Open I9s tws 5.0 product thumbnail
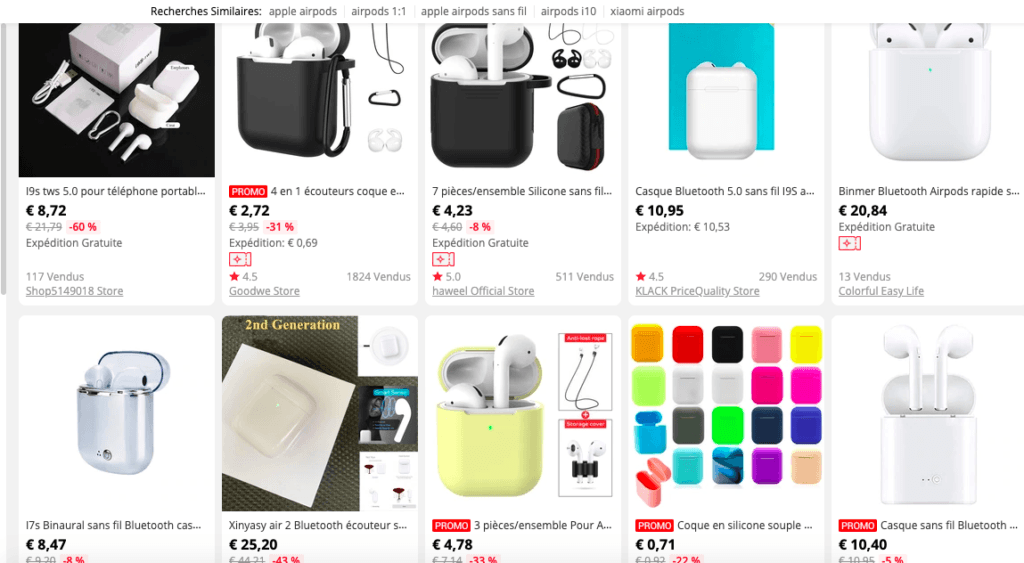Viewport: 1024px width, 563px height. coord(116,100)
